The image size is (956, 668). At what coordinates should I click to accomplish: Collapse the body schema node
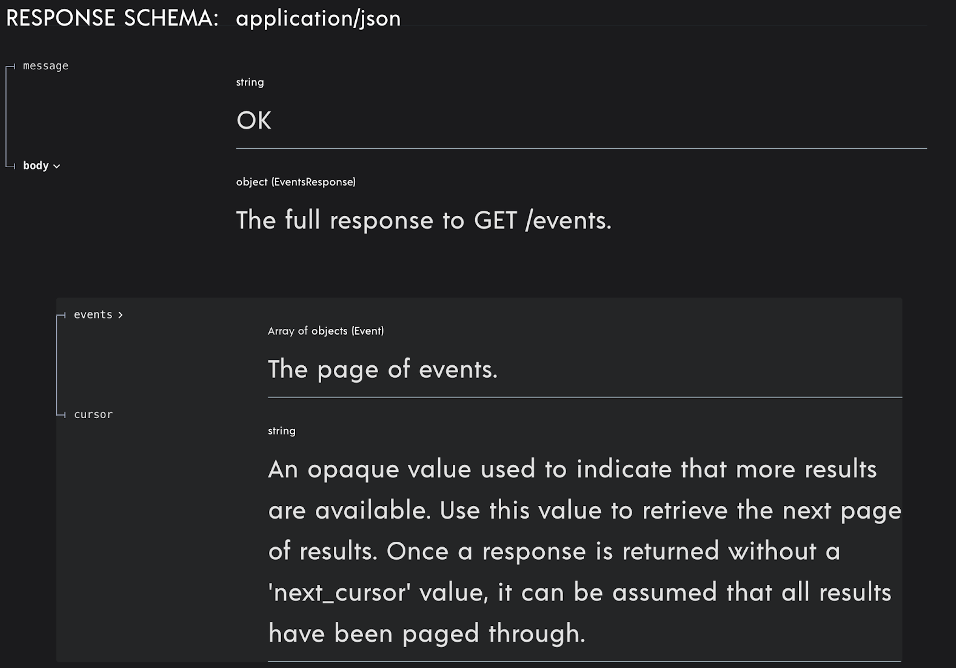click(56, 165)
